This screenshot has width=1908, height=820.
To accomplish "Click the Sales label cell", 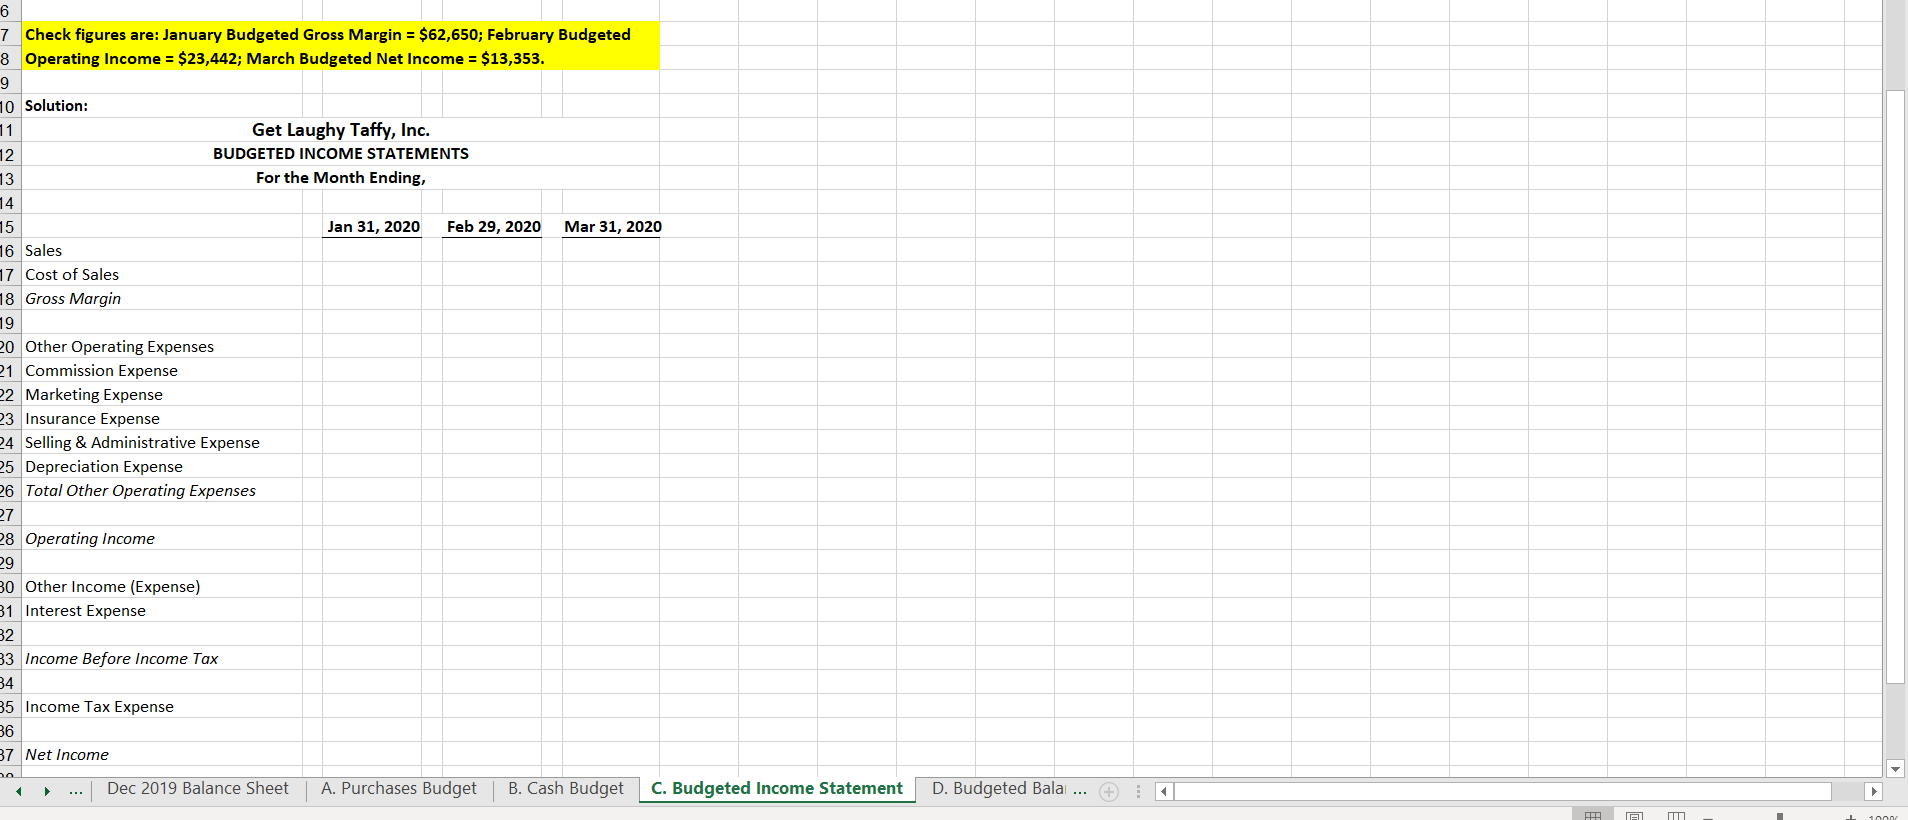I will pos(162,250).
